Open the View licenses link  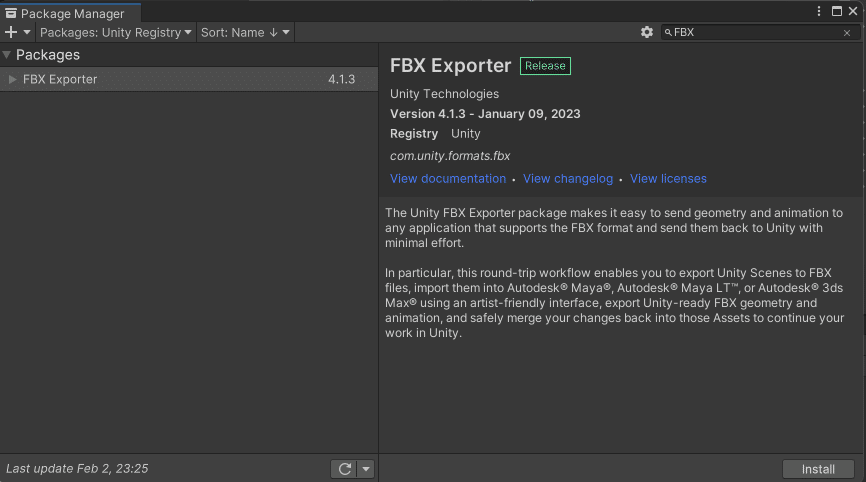[668, 179]
